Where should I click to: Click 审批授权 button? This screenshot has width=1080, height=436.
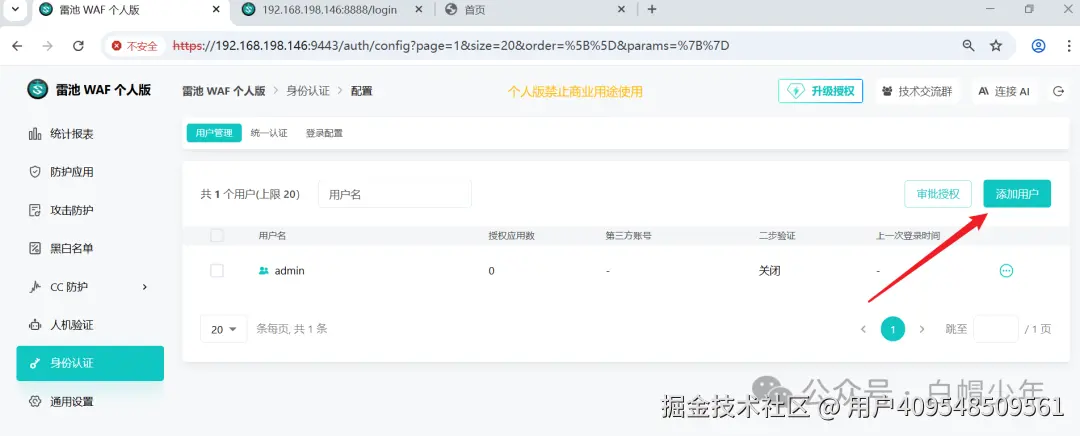click(x=937, y=194)
